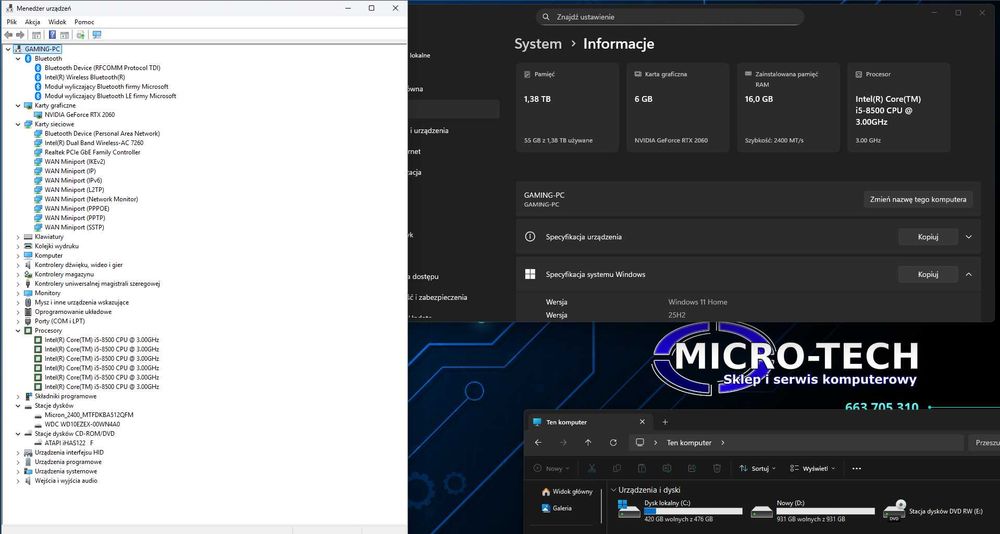
Task: Open the Akcja menu
Action: [33, 21]
